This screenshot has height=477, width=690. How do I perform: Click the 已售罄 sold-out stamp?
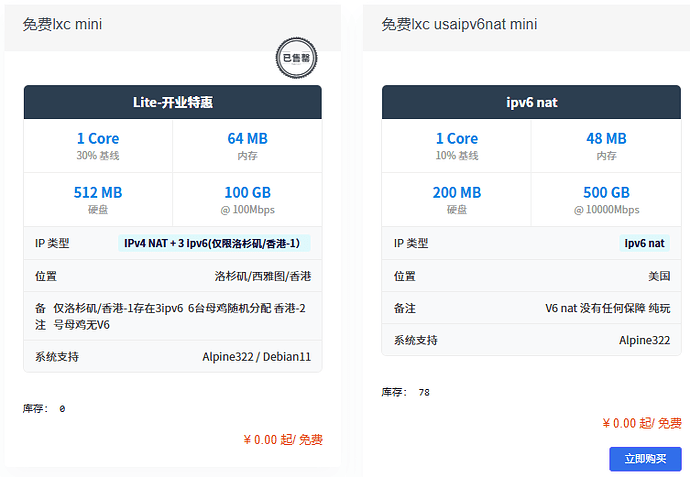(296, 58)
